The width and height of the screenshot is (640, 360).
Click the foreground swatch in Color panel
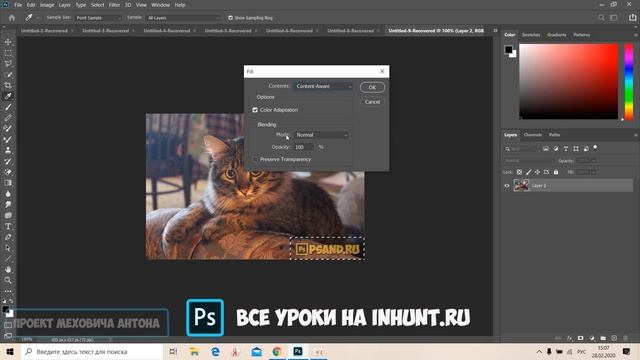click(508, 50)
